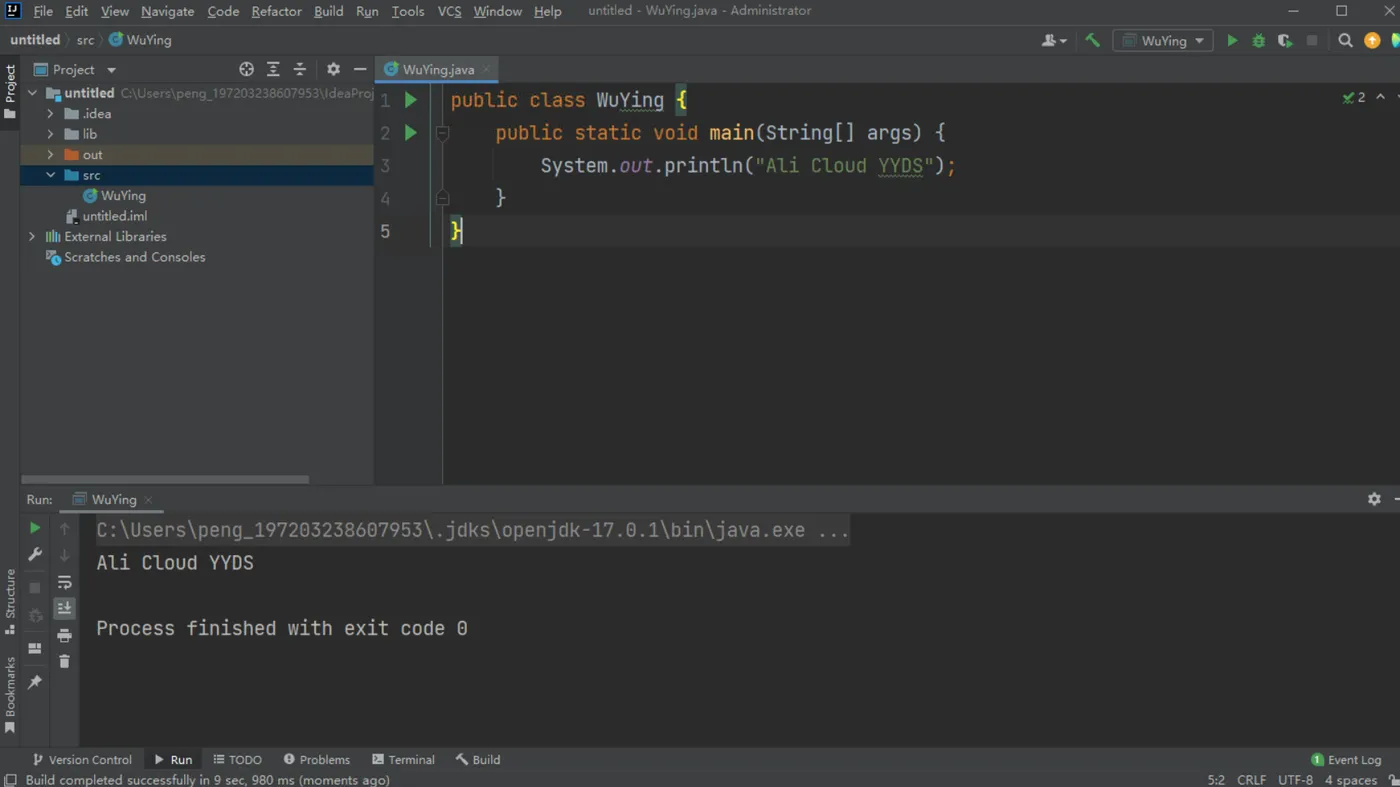
Task: Pin the Run tab with pin icon
Action: pos(35,682)
